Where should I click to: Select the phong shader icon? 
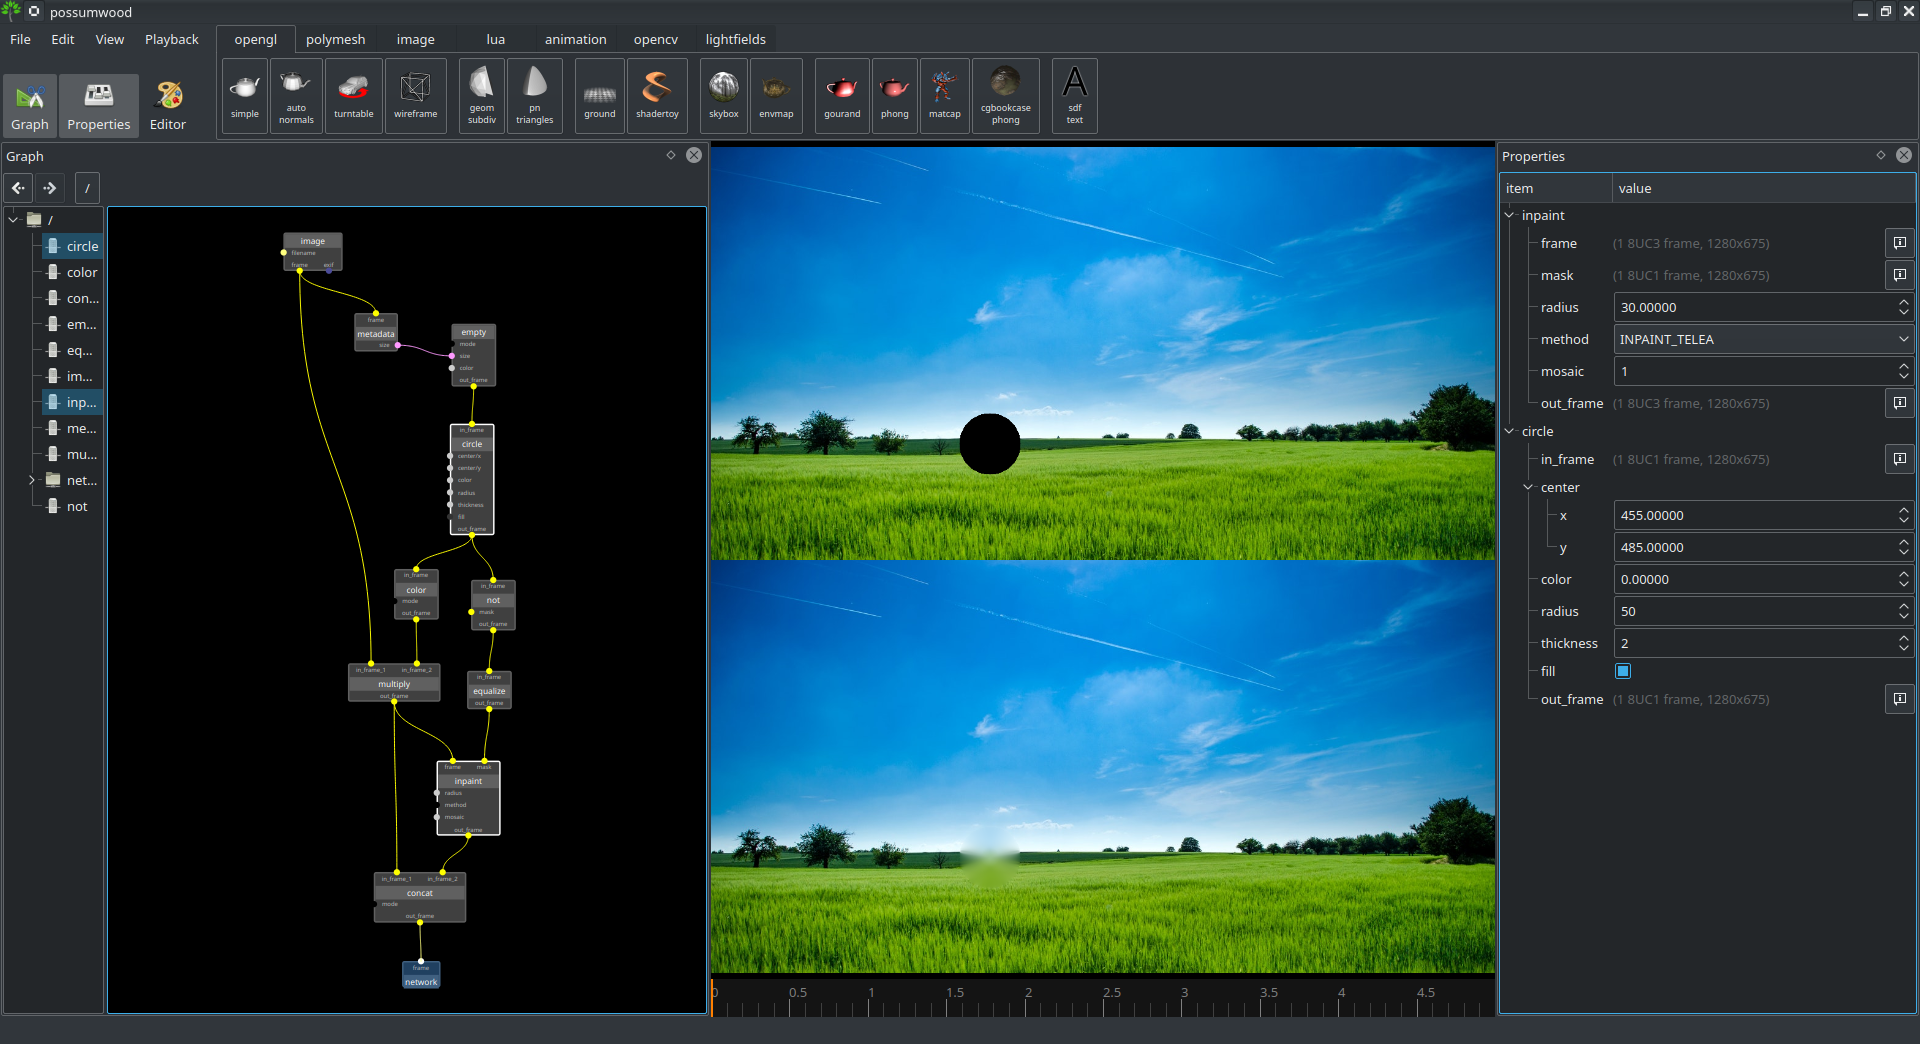point(894,96)
